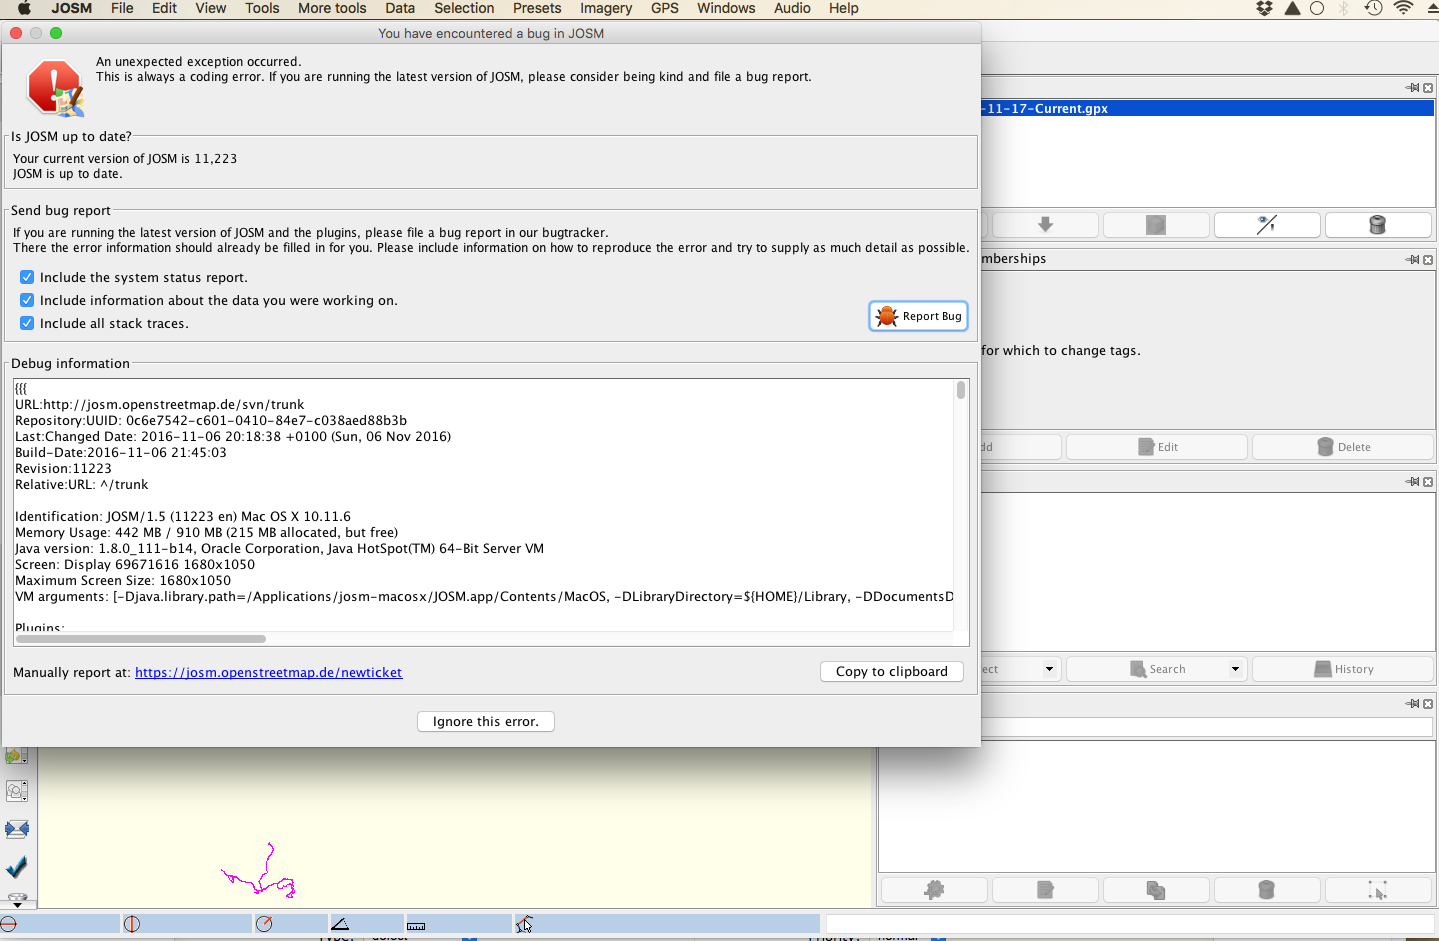Click the trash icon to delete layer
This screenshot has width=1439, height=941.
pos(1377,225)
